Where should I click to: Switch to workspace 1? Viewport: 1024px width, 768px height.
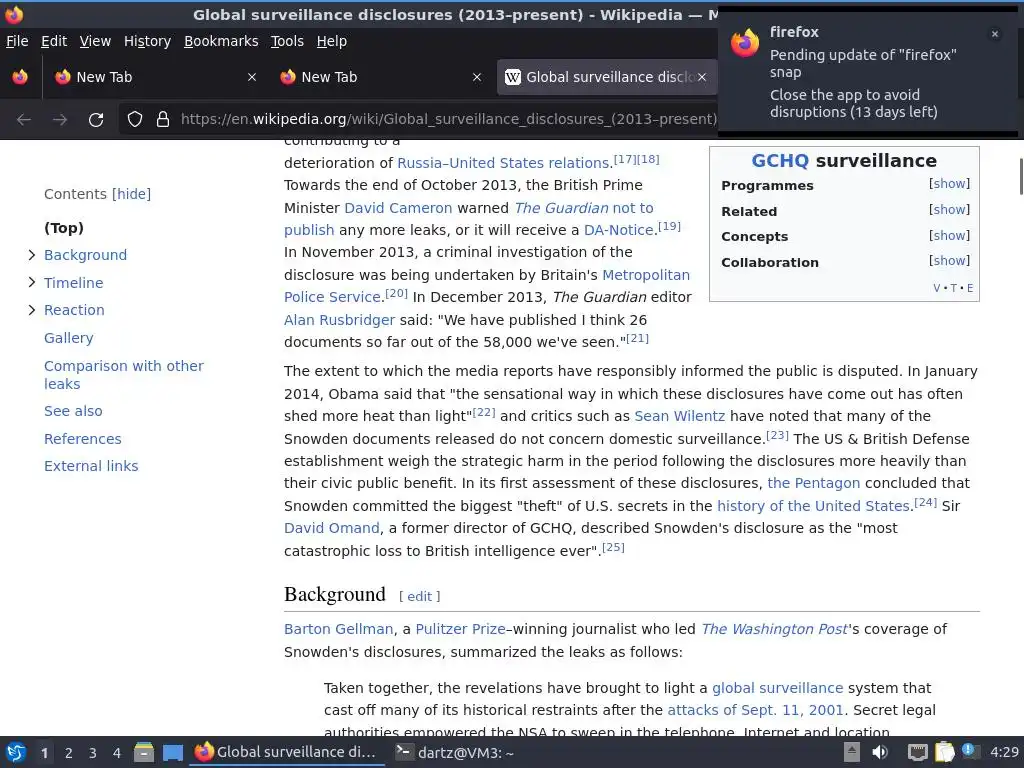(x=44, y=753)
